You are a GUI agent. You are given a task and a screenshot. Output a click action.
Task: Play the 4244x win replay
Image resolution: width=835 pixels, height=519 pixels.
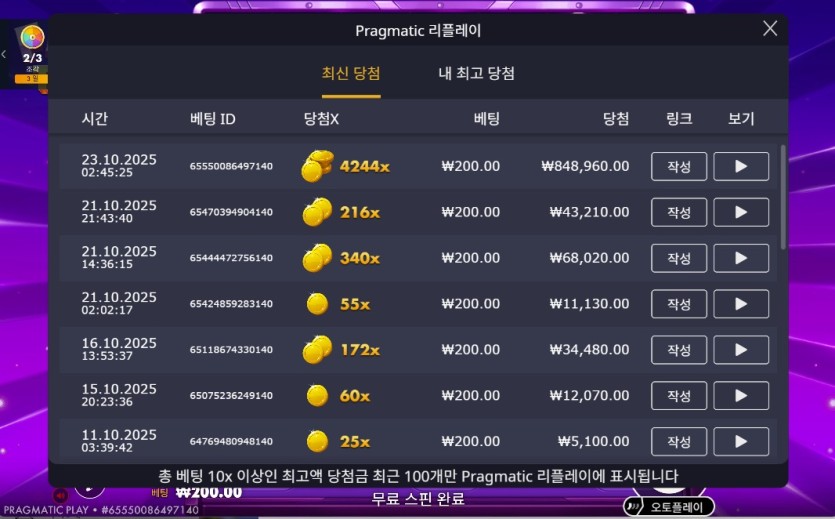(x=741, y=166)
